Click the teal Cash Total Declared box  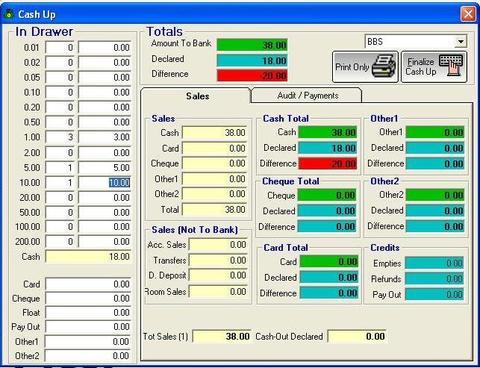pos(327,148)
